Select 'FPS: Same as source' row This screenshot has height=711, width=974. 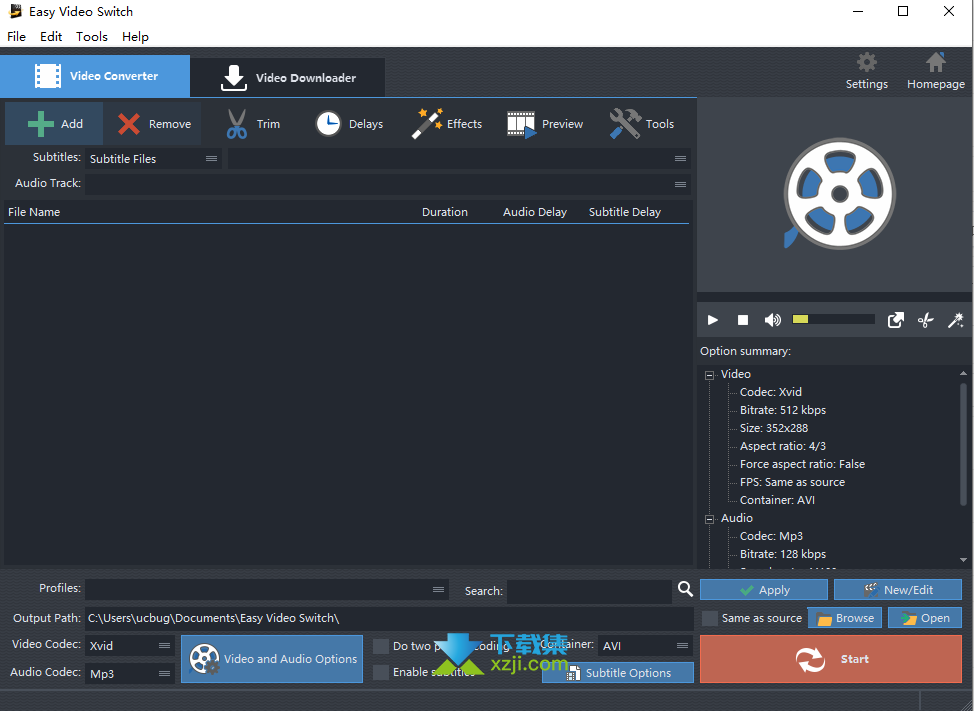(x=793, y=482)
